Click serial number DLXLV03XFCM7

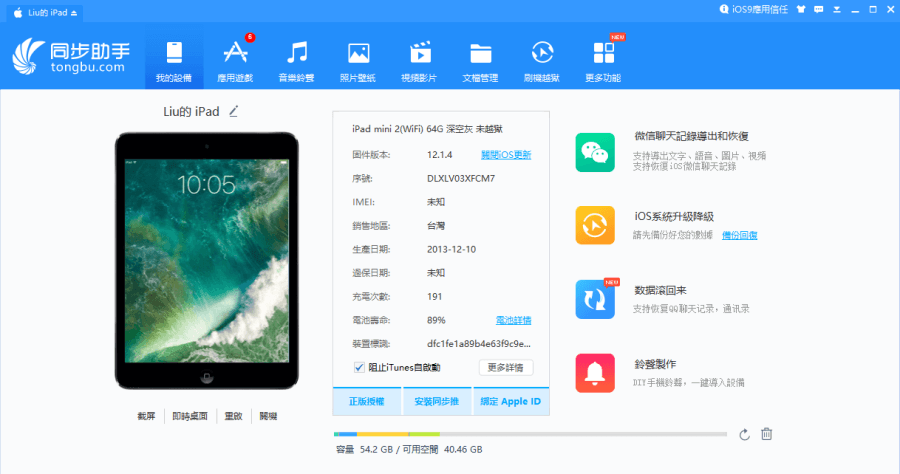[x=461, y=178]
